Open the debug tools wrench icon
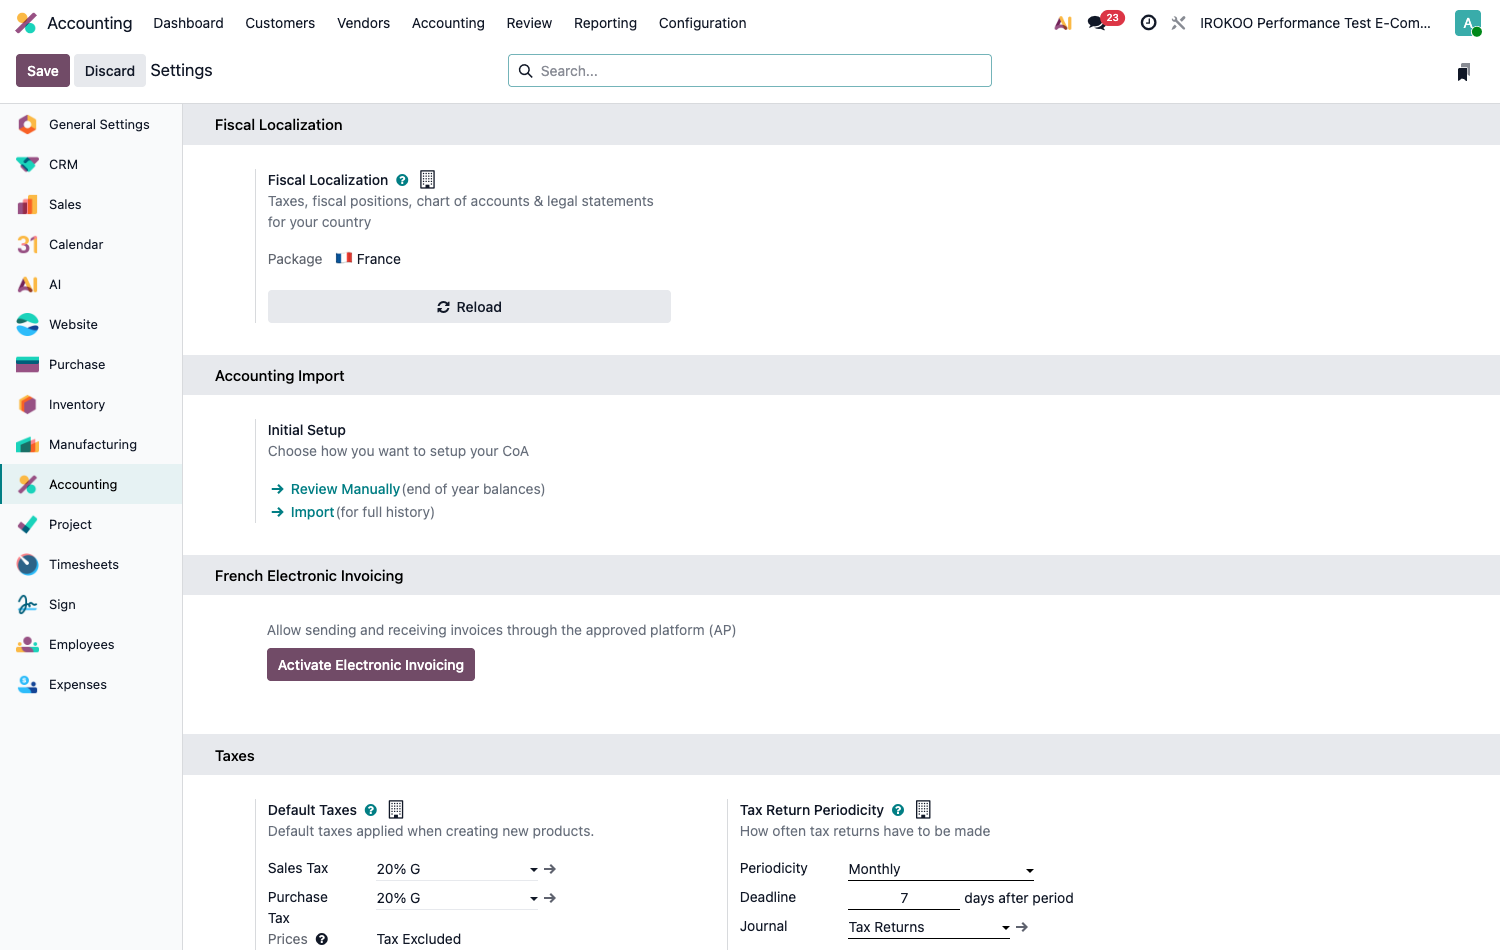1500x950 pixels. point(1178,23)
